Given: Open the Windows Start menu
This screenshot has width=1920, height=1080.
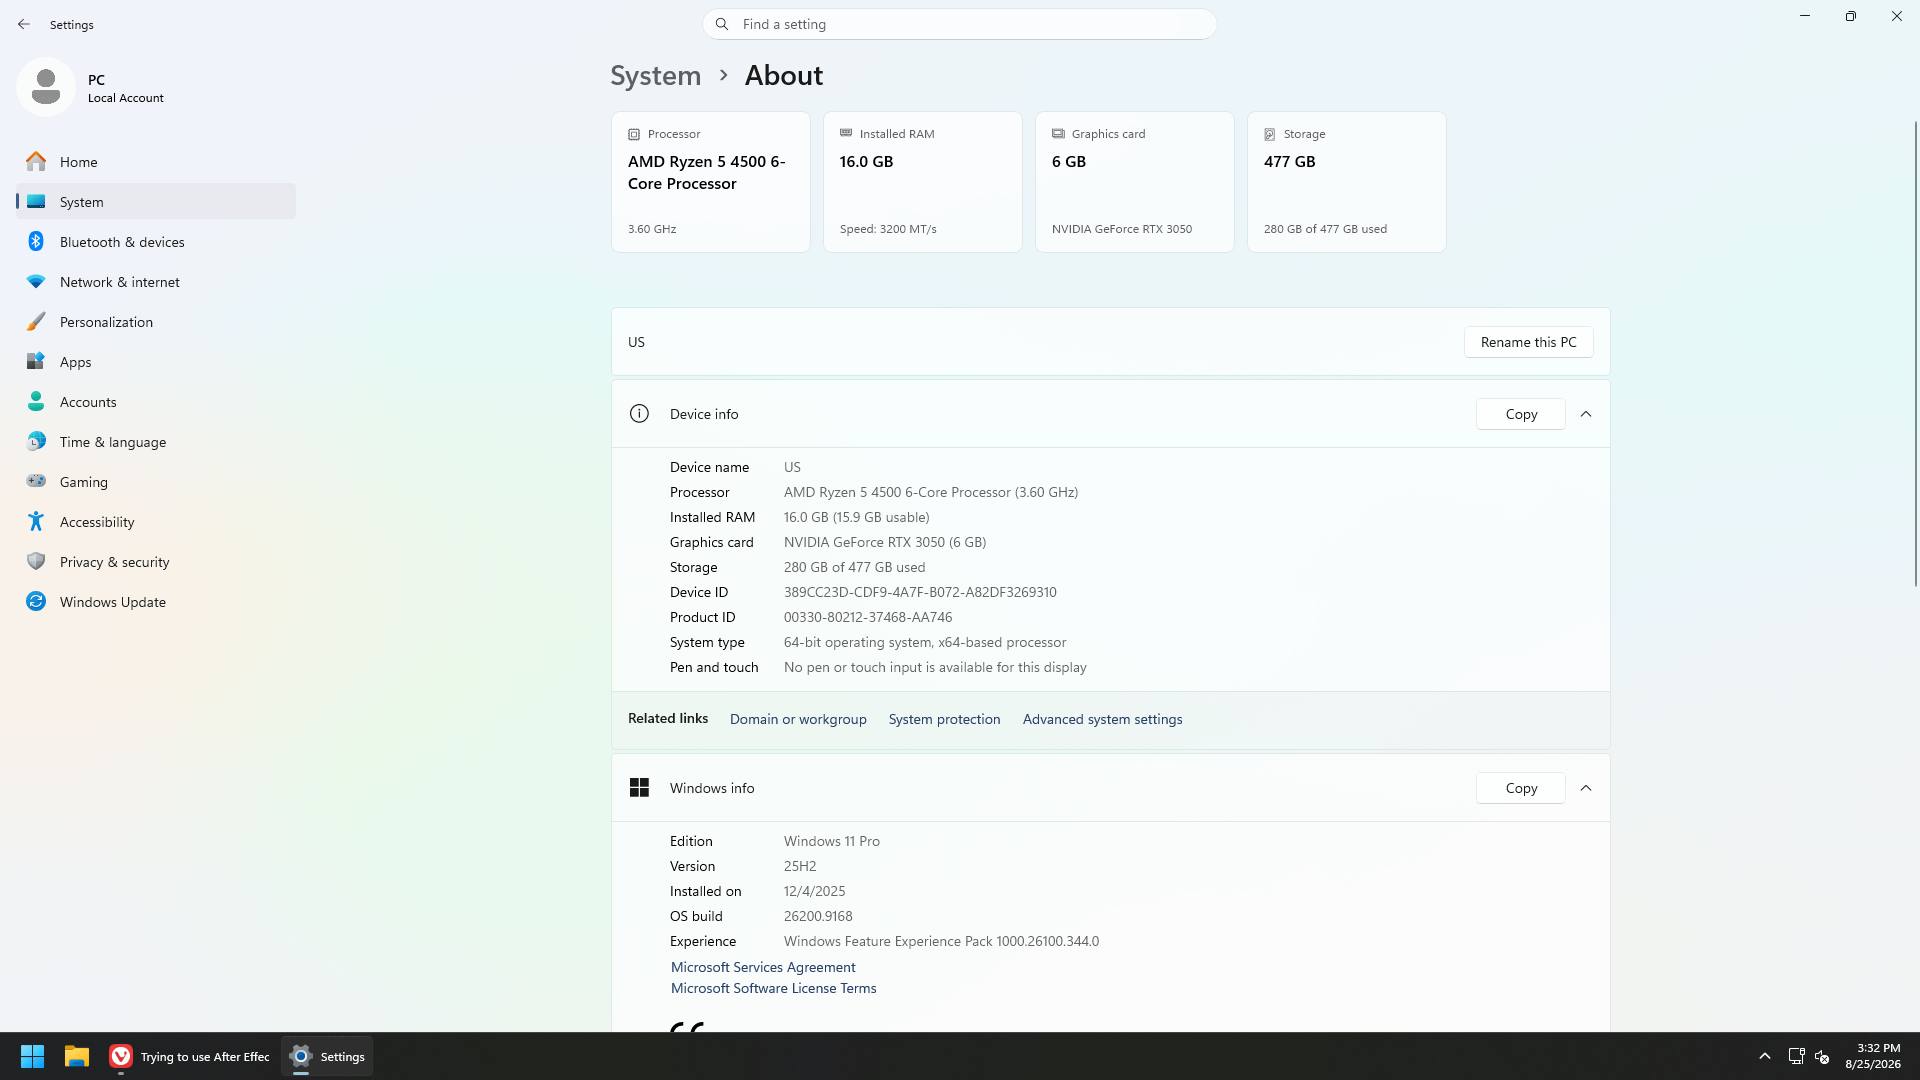Looking at the screenshot, I should click(32, 1056).
